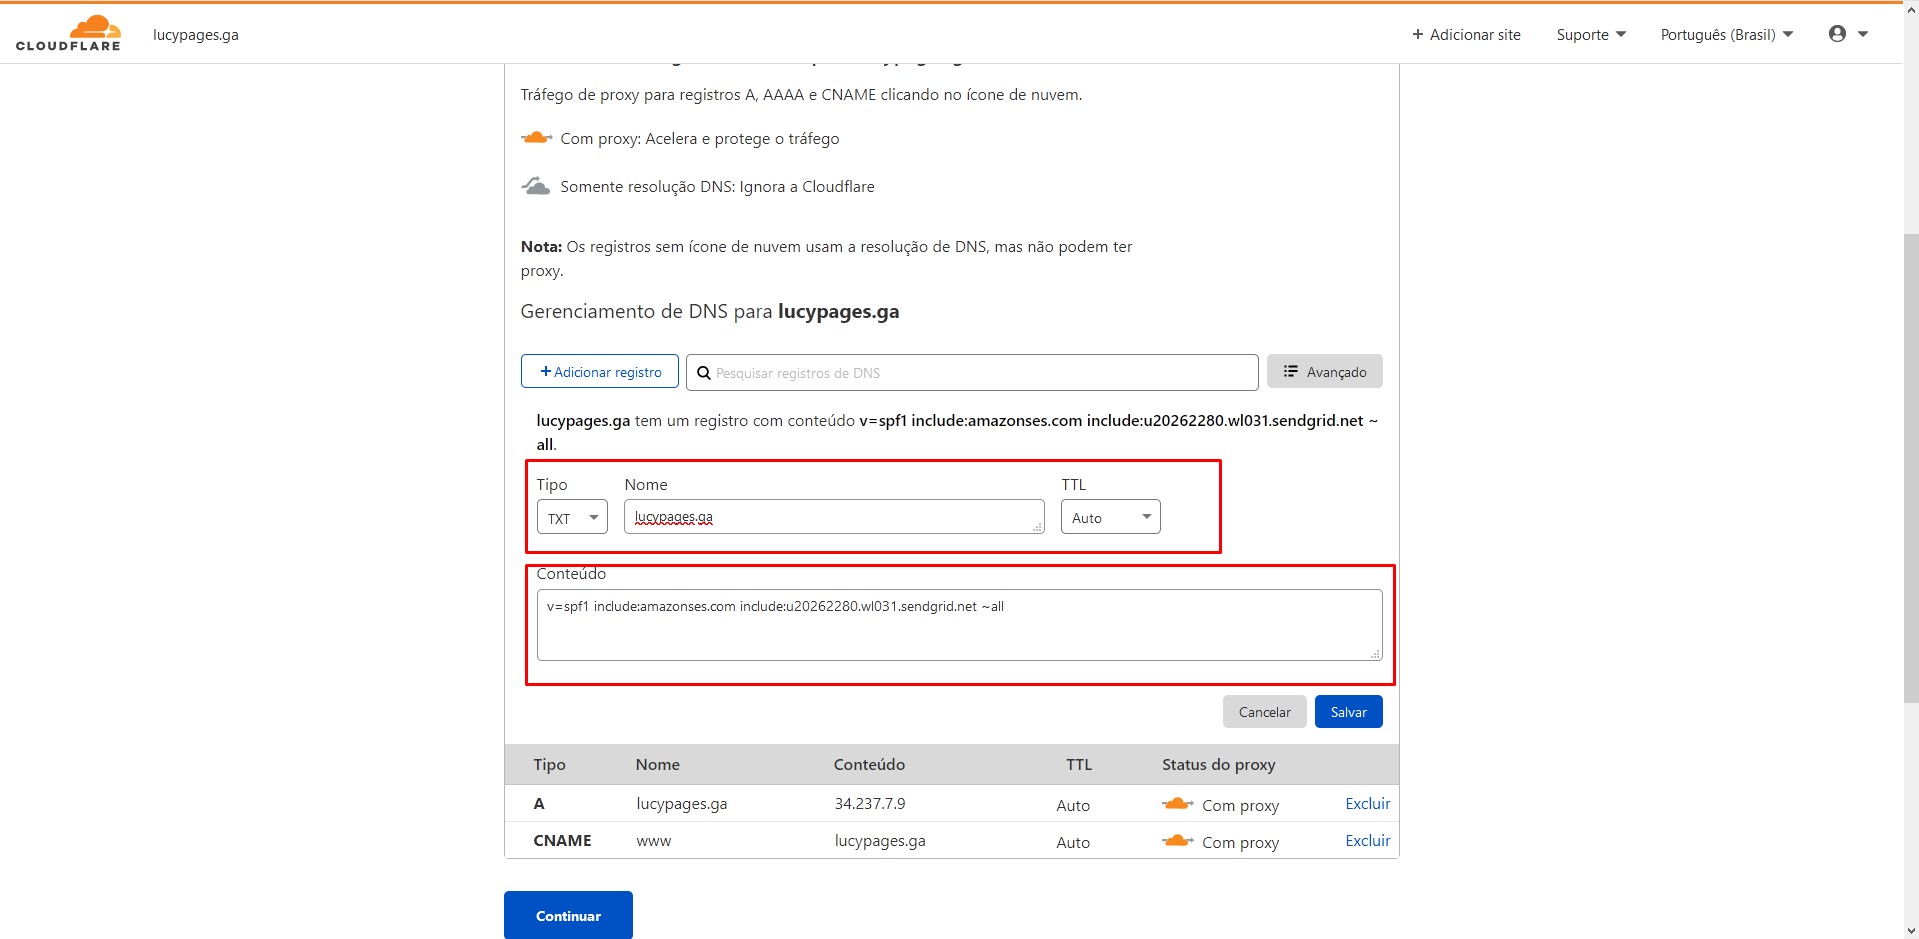
Task: Click the Conteúdo column header in table
Action: click(x=869, y=765)
